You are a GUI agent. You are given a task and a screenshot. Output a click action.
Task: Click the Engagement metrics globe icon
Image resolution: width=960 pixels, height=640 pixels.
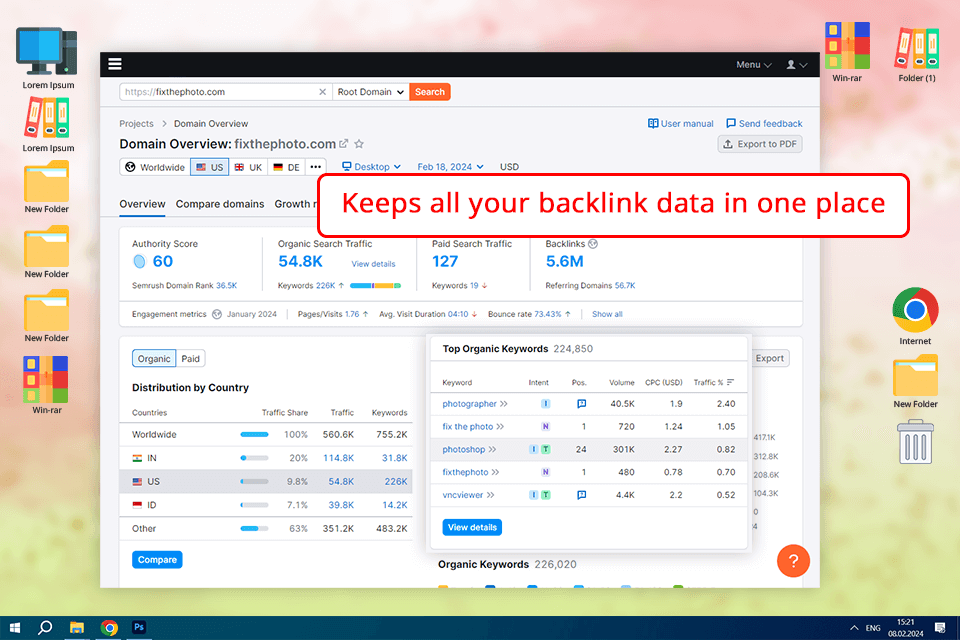click(x=217, y=314)
